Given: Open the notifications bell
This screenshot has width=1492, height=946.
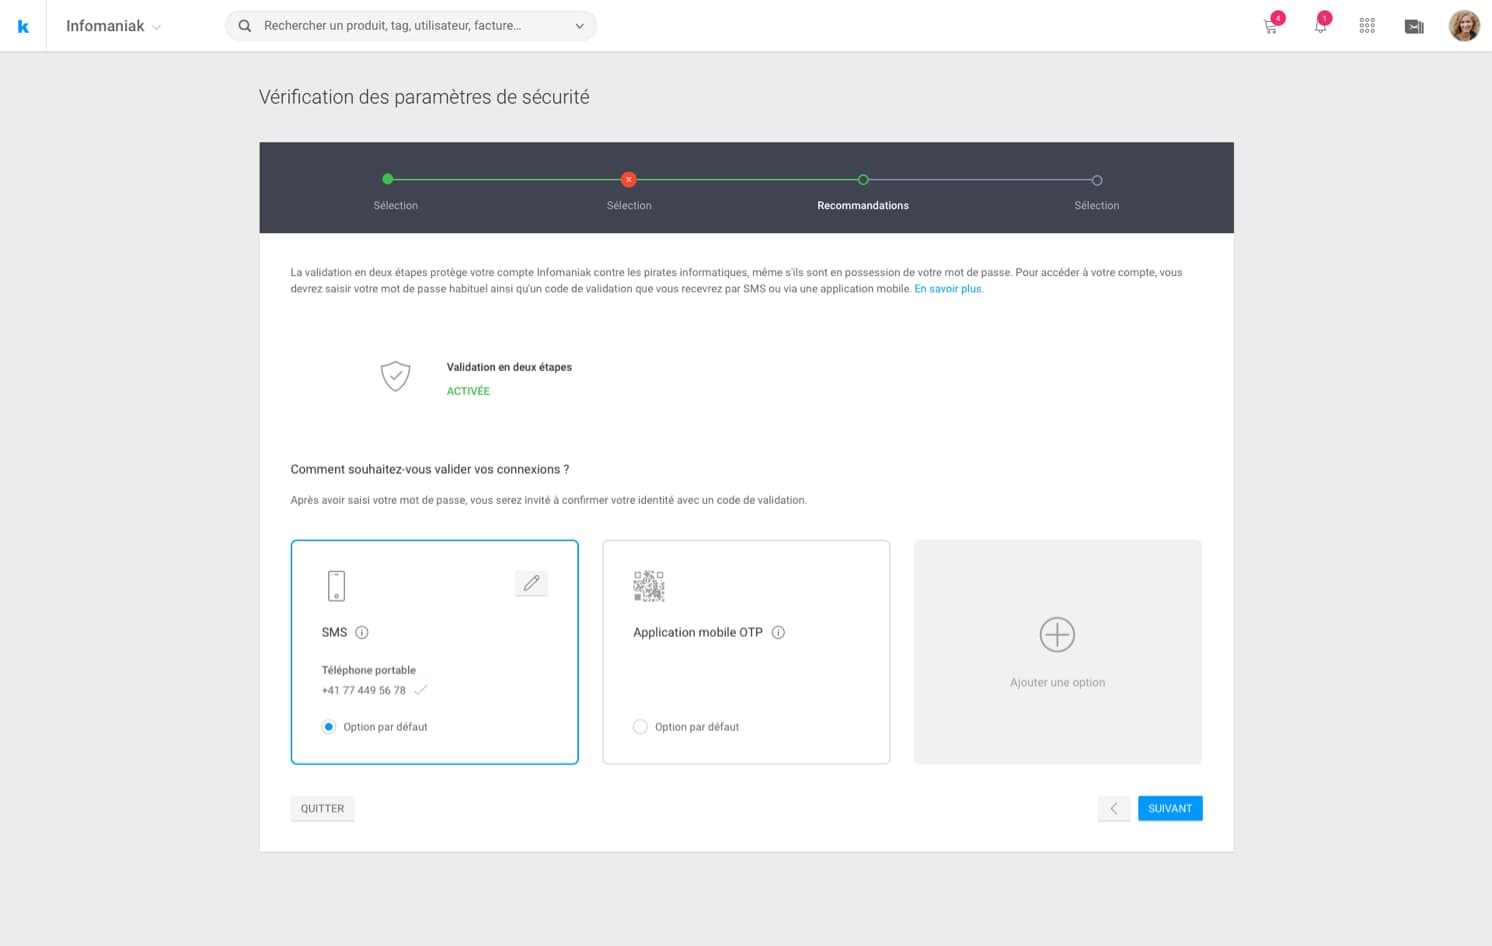Looking at the screenshot, I should click(x=1320, y=27).
